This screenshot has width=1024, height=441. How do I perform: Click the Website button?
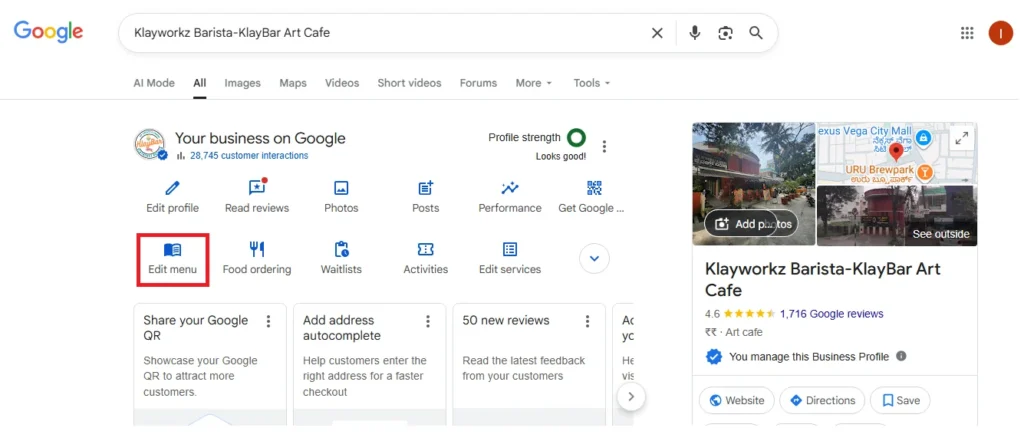[x=737, y=400]
